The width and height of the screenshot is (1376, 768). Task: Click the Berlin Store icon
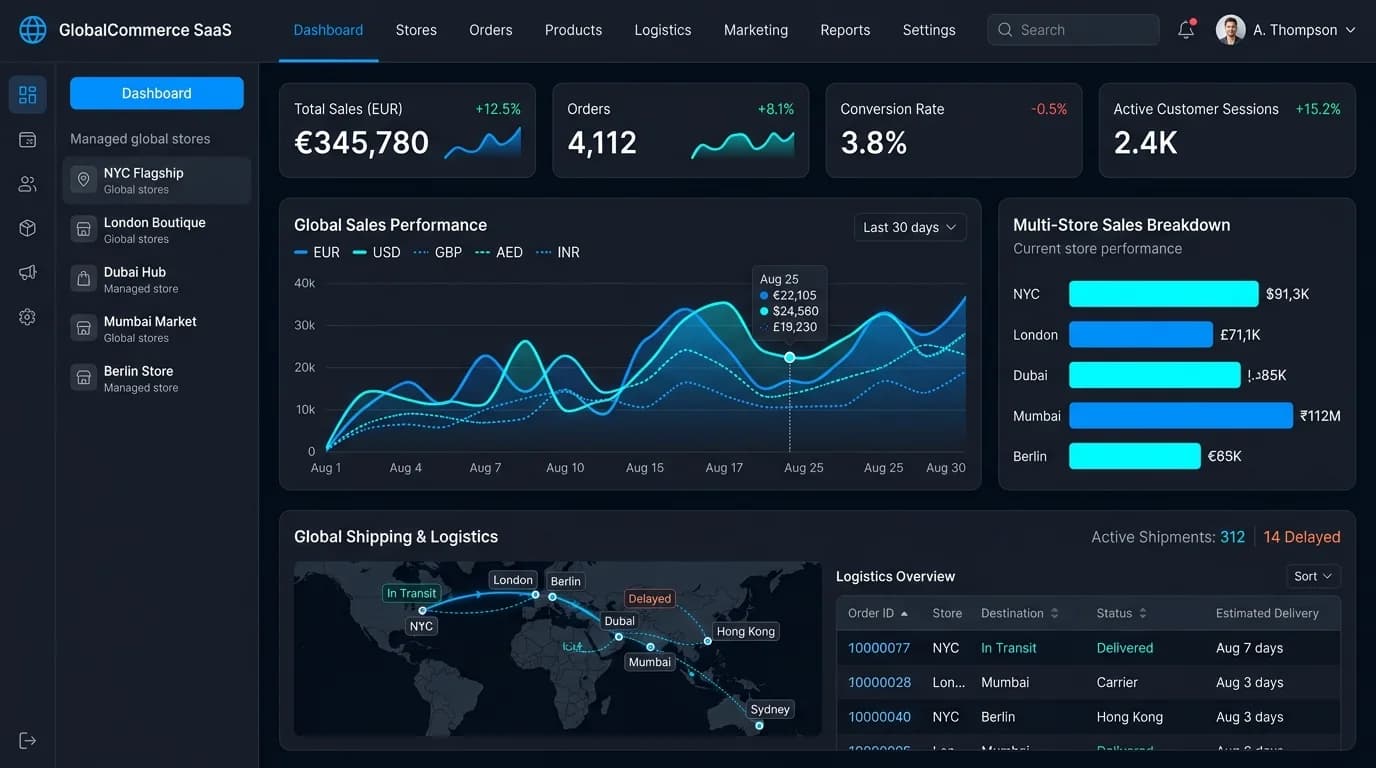[x=84, y=378]
